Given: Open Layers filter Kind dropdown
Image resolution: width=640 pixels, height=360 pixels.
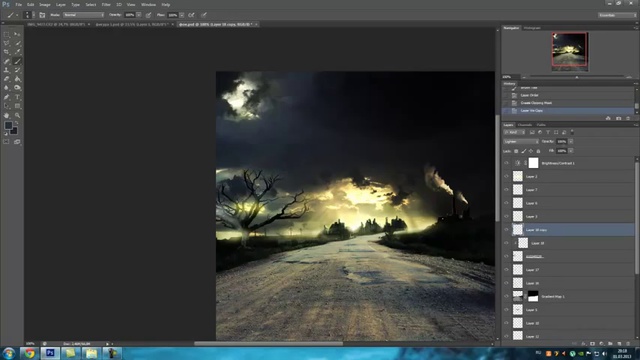Looking at the screenshot, I should pyautogui.click(x=514, y=132).
